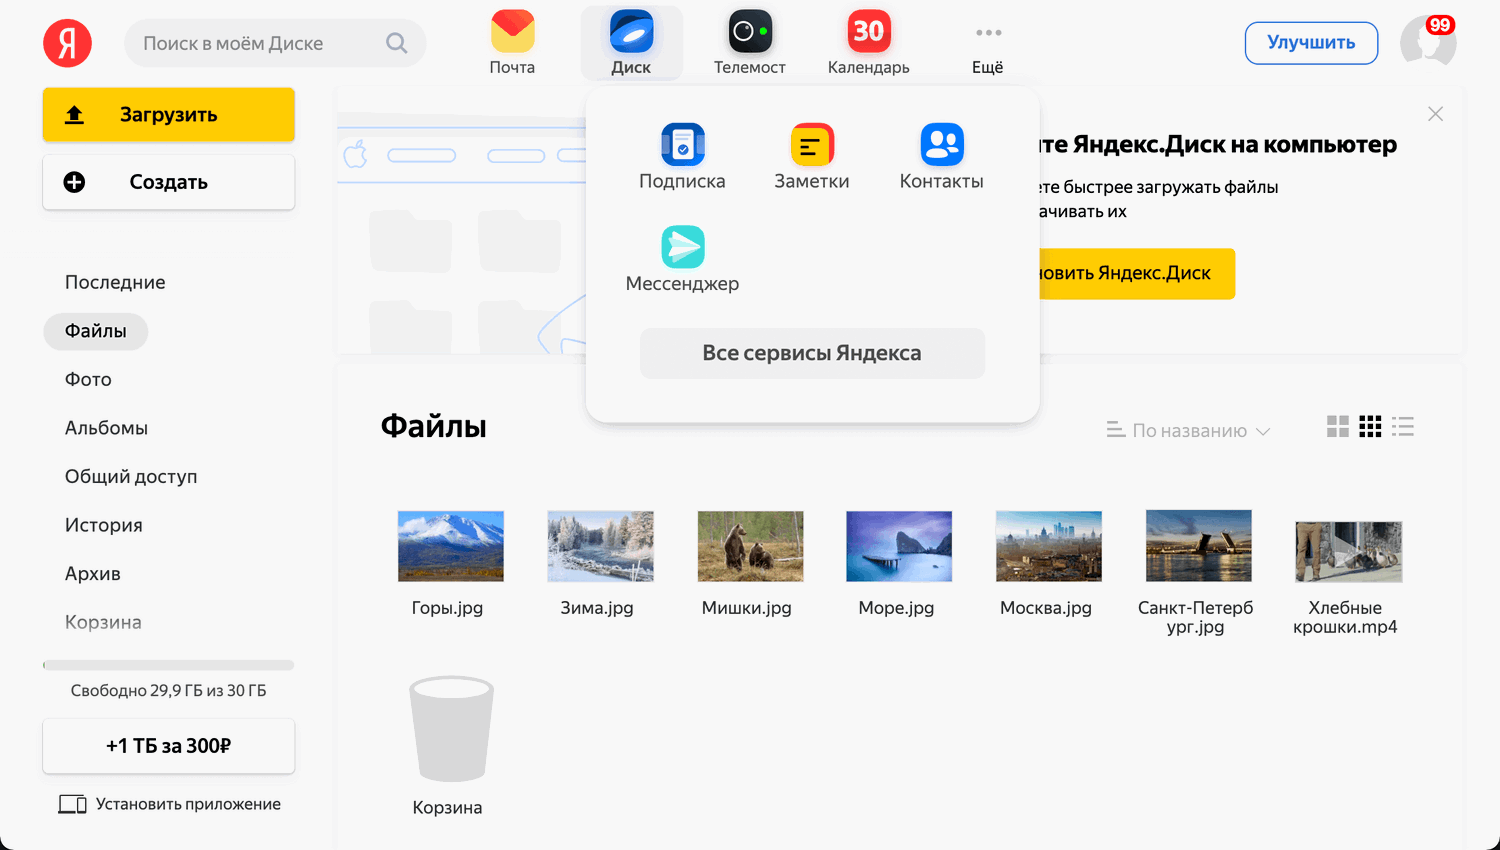Select the Зима.jpg thumbnail

600,546
